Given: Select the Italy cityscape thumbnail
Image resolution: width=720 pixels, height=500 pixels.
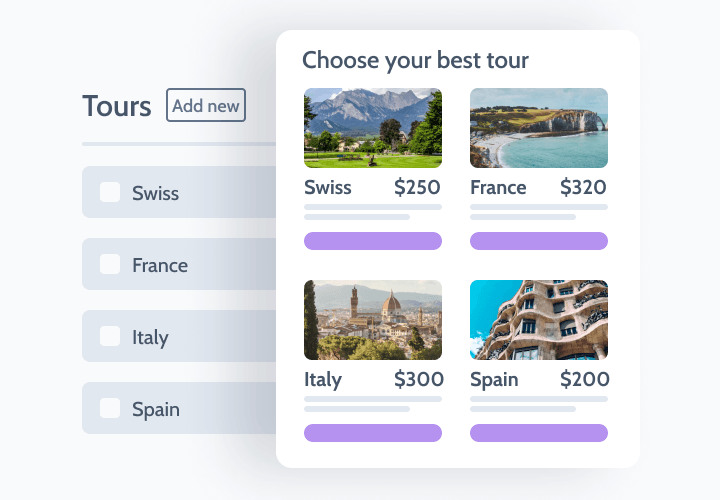Looking at the screenshot, I should pos(372,320).
